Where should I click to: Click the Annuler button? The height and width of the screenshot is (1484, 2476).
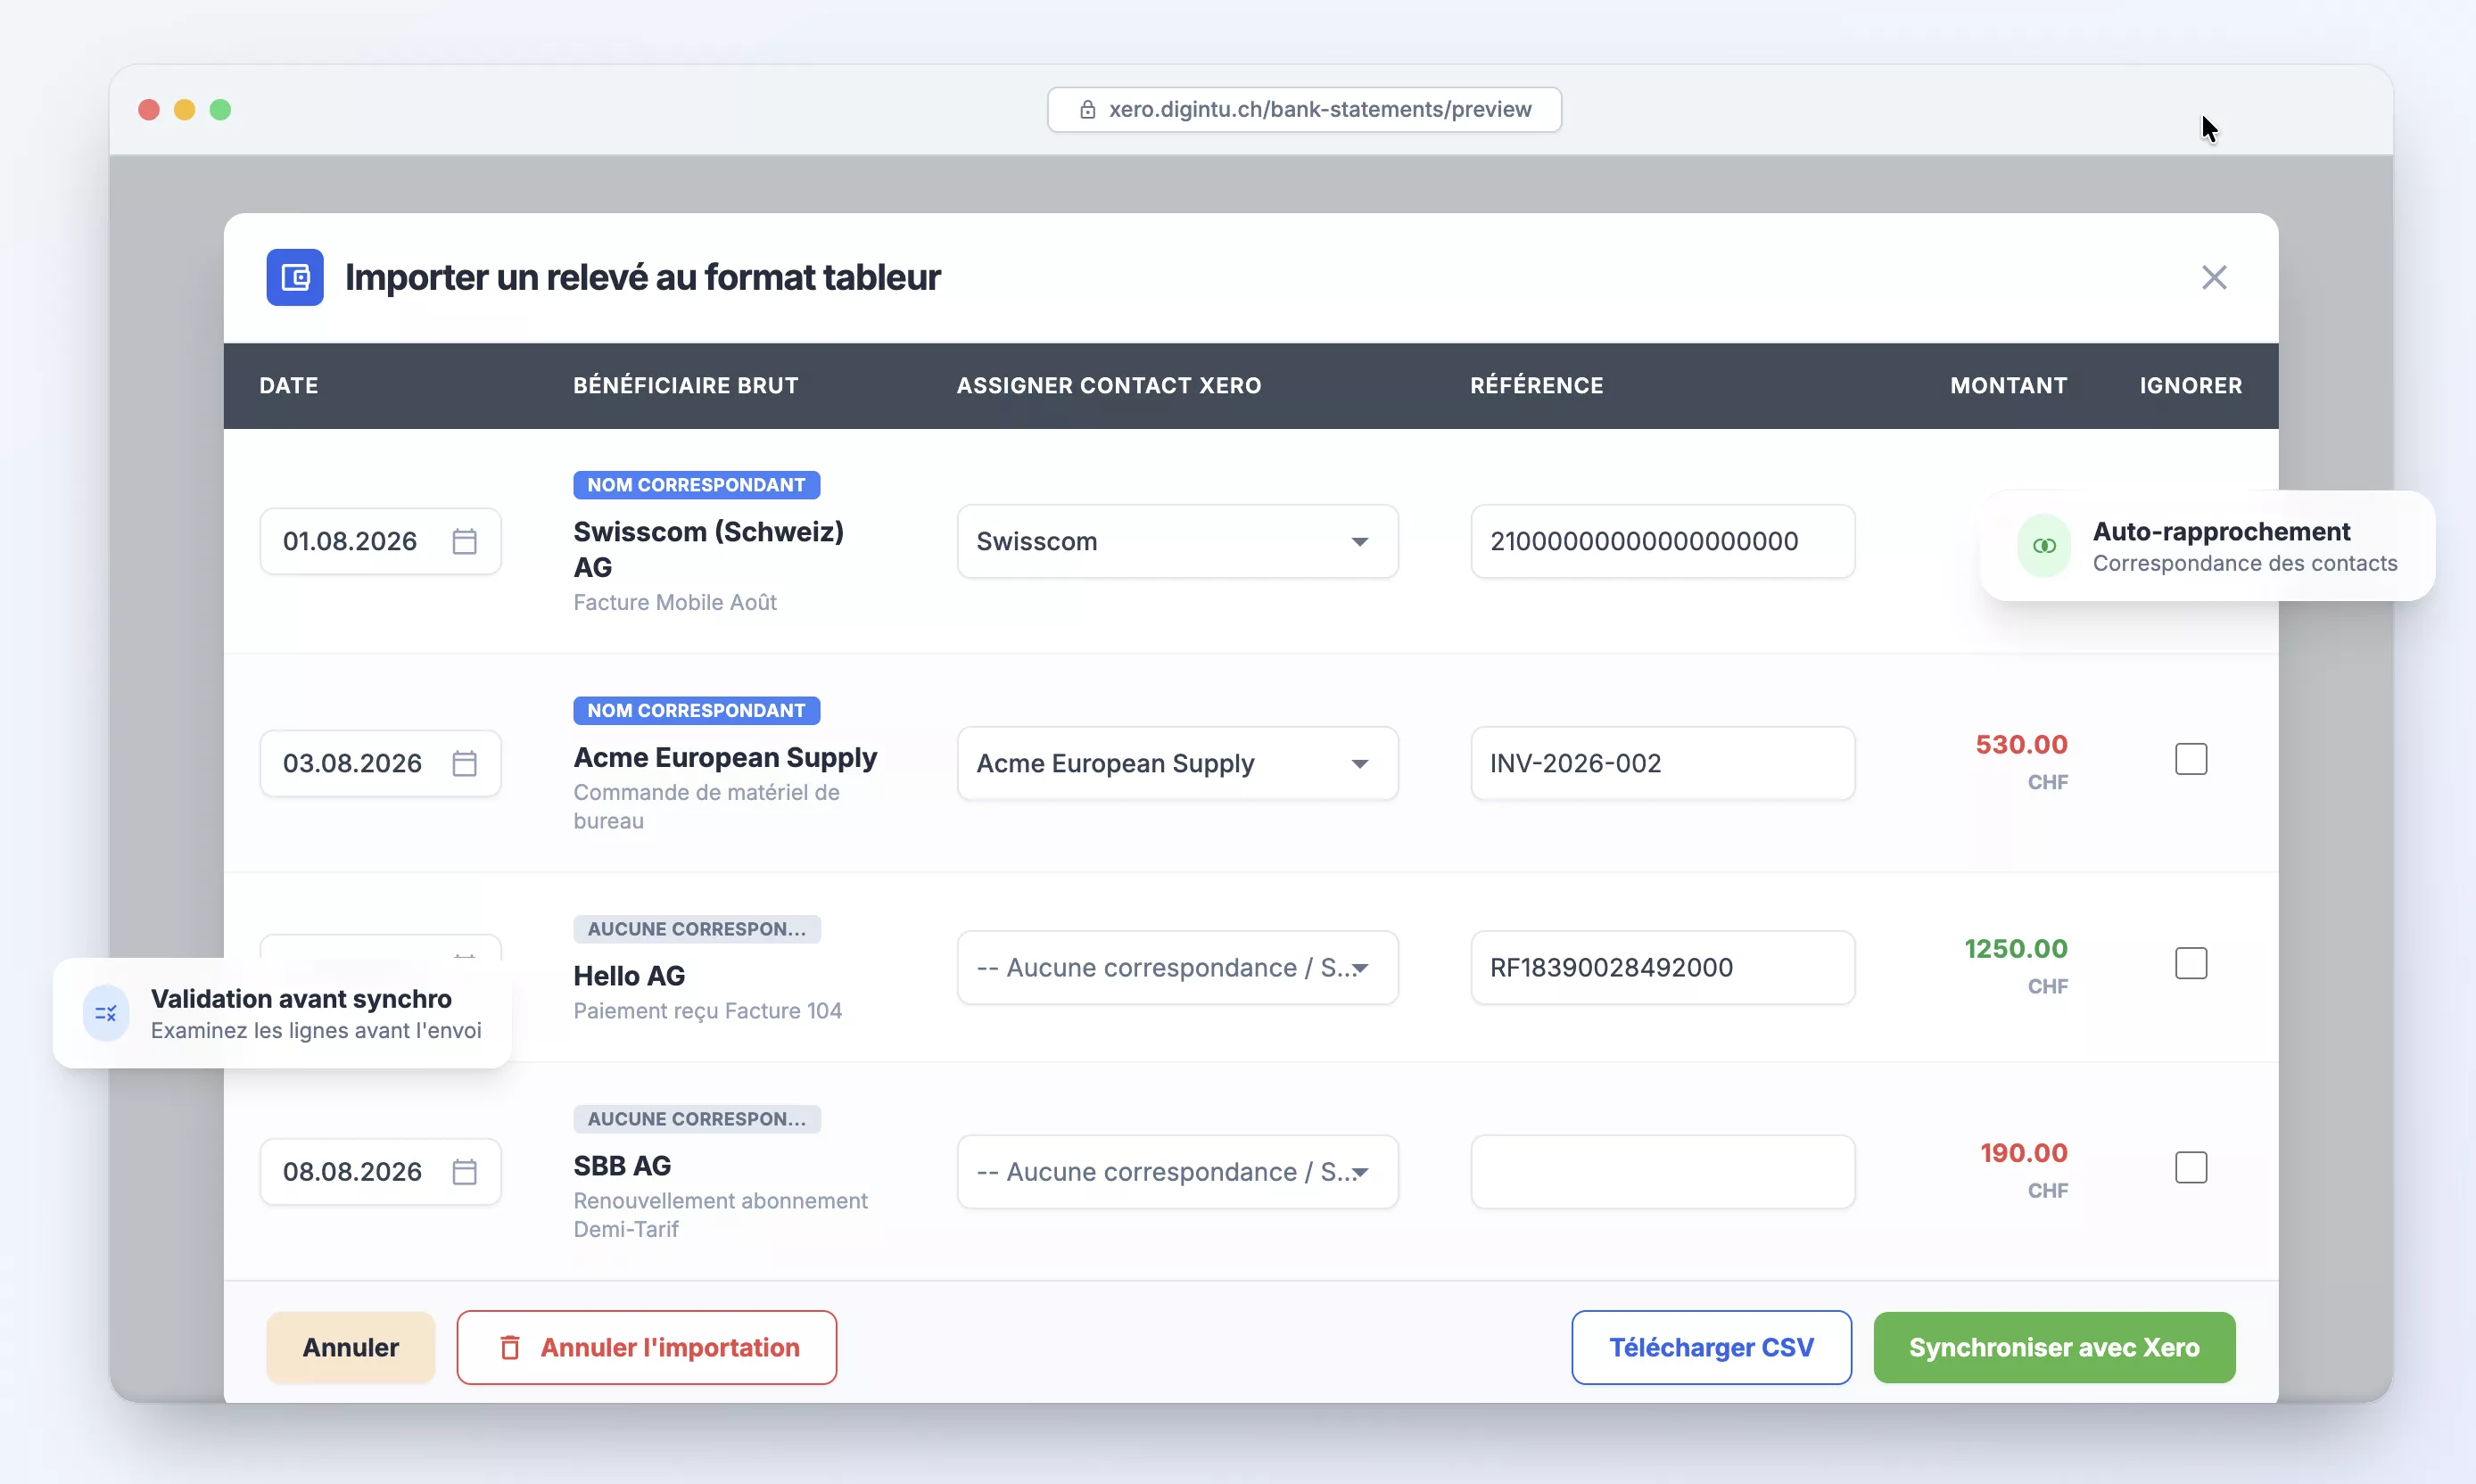(x=351, y=1347)
